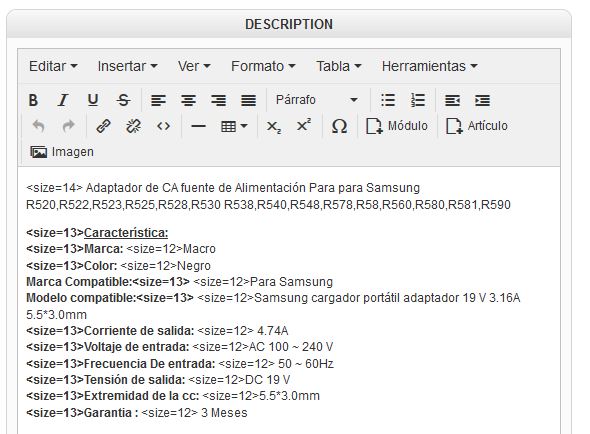Viewport: 590px width, 434px height.
Task: Justify the text alignment
Action: pyautogui.click(x=248, y=100)
